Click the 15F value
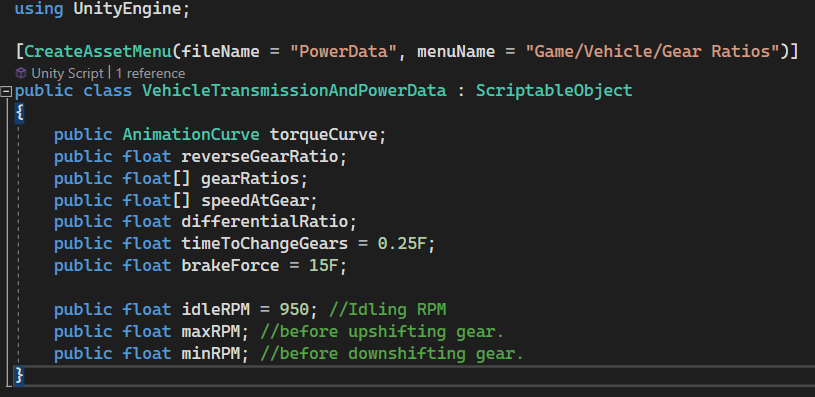 tap(323, 266)
